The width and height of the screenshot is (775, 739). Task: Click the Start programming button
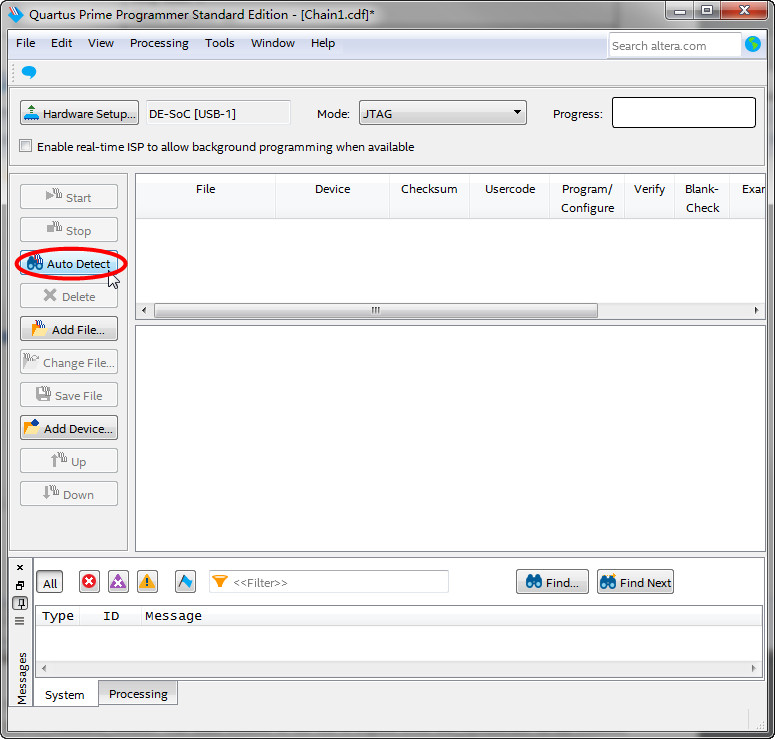[69, 197]
